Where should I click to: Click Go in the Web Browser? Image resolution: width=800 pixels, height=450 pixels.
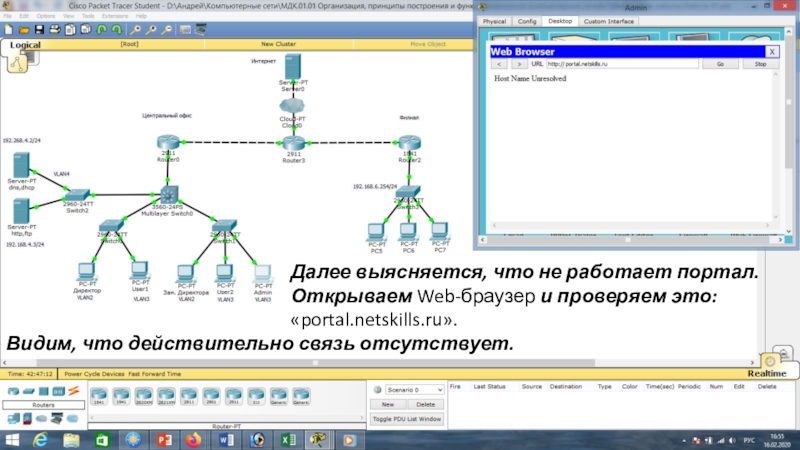point(720,64)
